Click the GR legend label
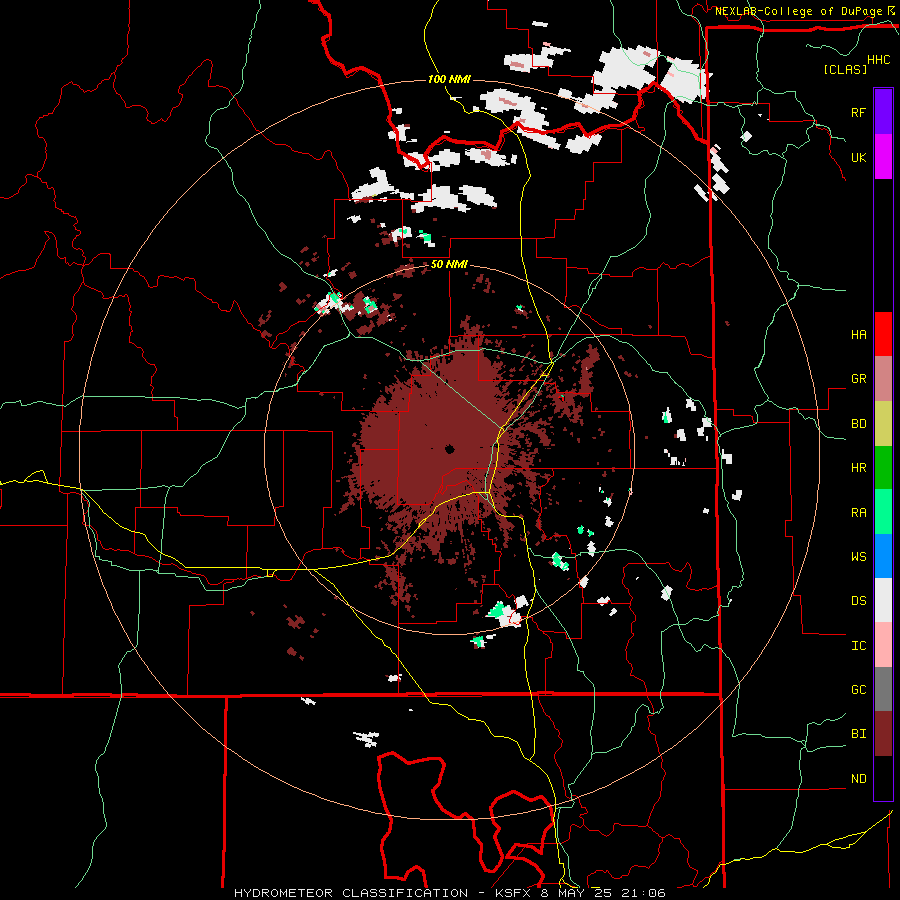 pyautogui.click(x=858, y=379)
